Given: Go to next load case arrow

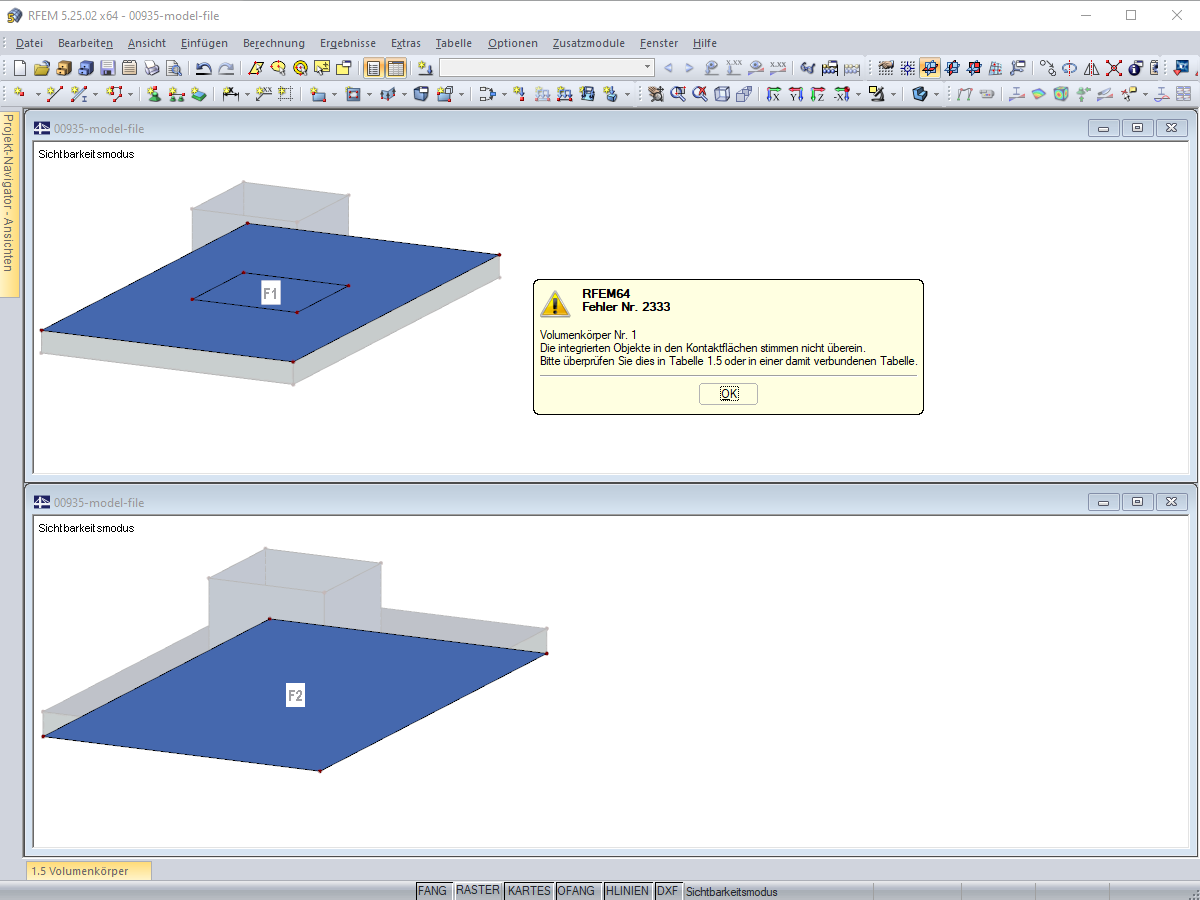Looking at the screenshot, I should click(x=689, y=68).
